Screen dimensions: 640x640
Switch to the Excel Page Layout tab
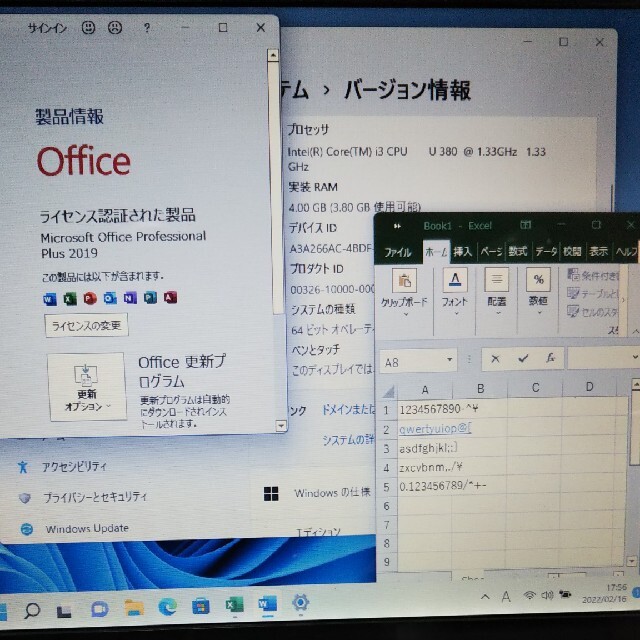[491, 251]
